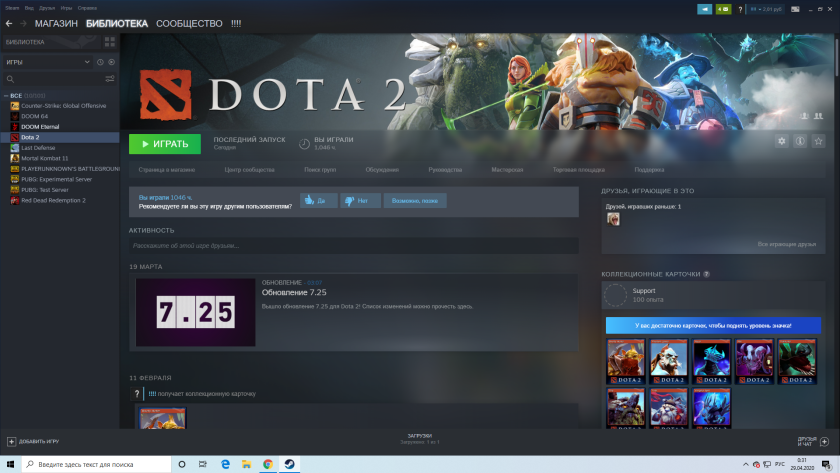The image size is (840, 473).
Task: Add Dota 2 to favorites with star
Action: click(x=818, y=142)
